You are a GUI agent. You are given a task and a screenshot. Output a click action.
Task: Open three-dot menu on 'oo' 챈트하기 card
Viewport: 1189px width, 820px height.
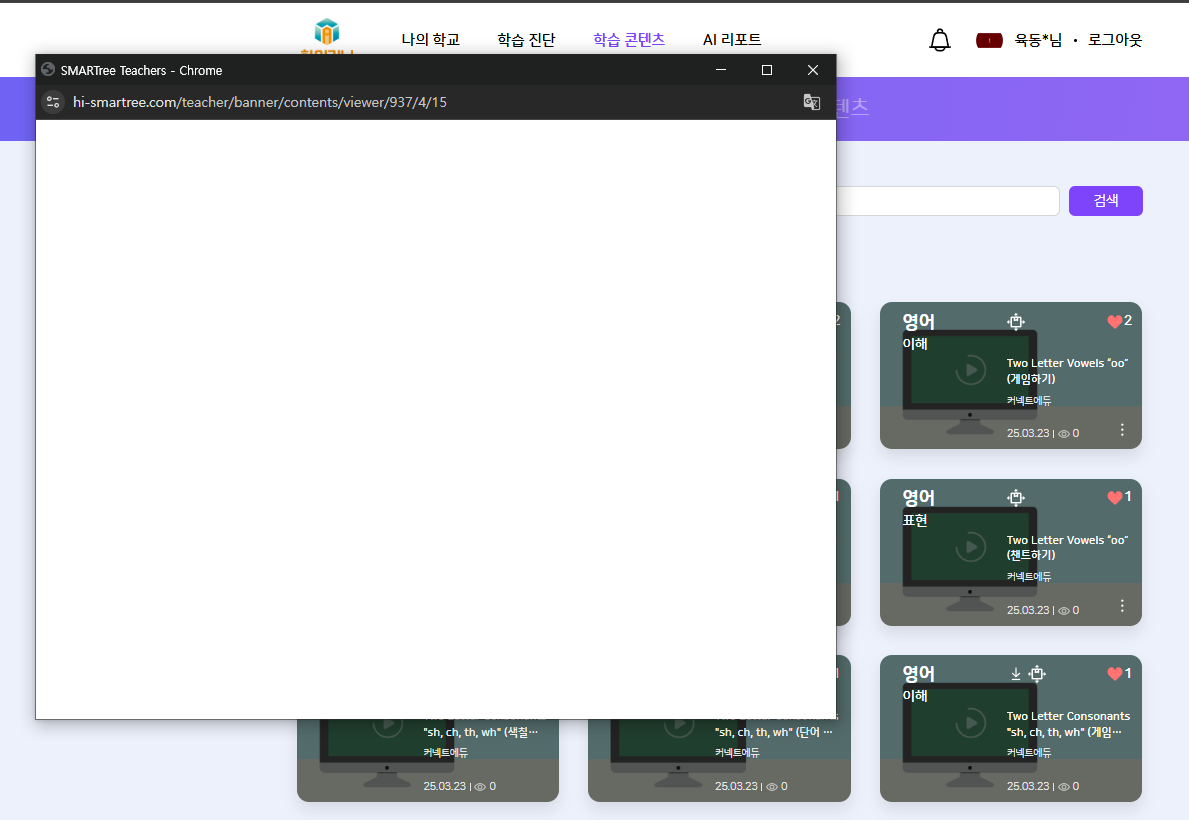pos(1122,606)
